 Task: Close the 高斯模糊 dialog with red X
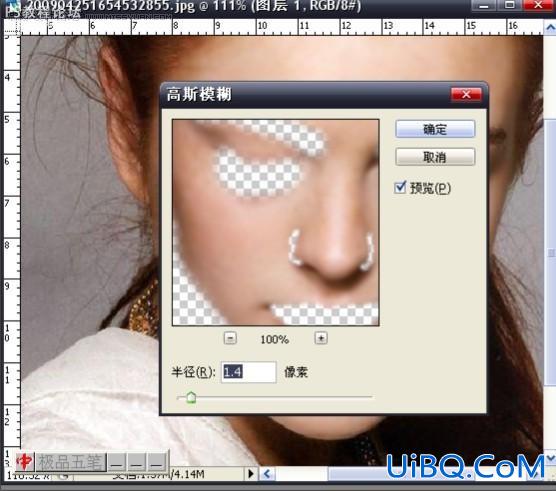point(466,94)
